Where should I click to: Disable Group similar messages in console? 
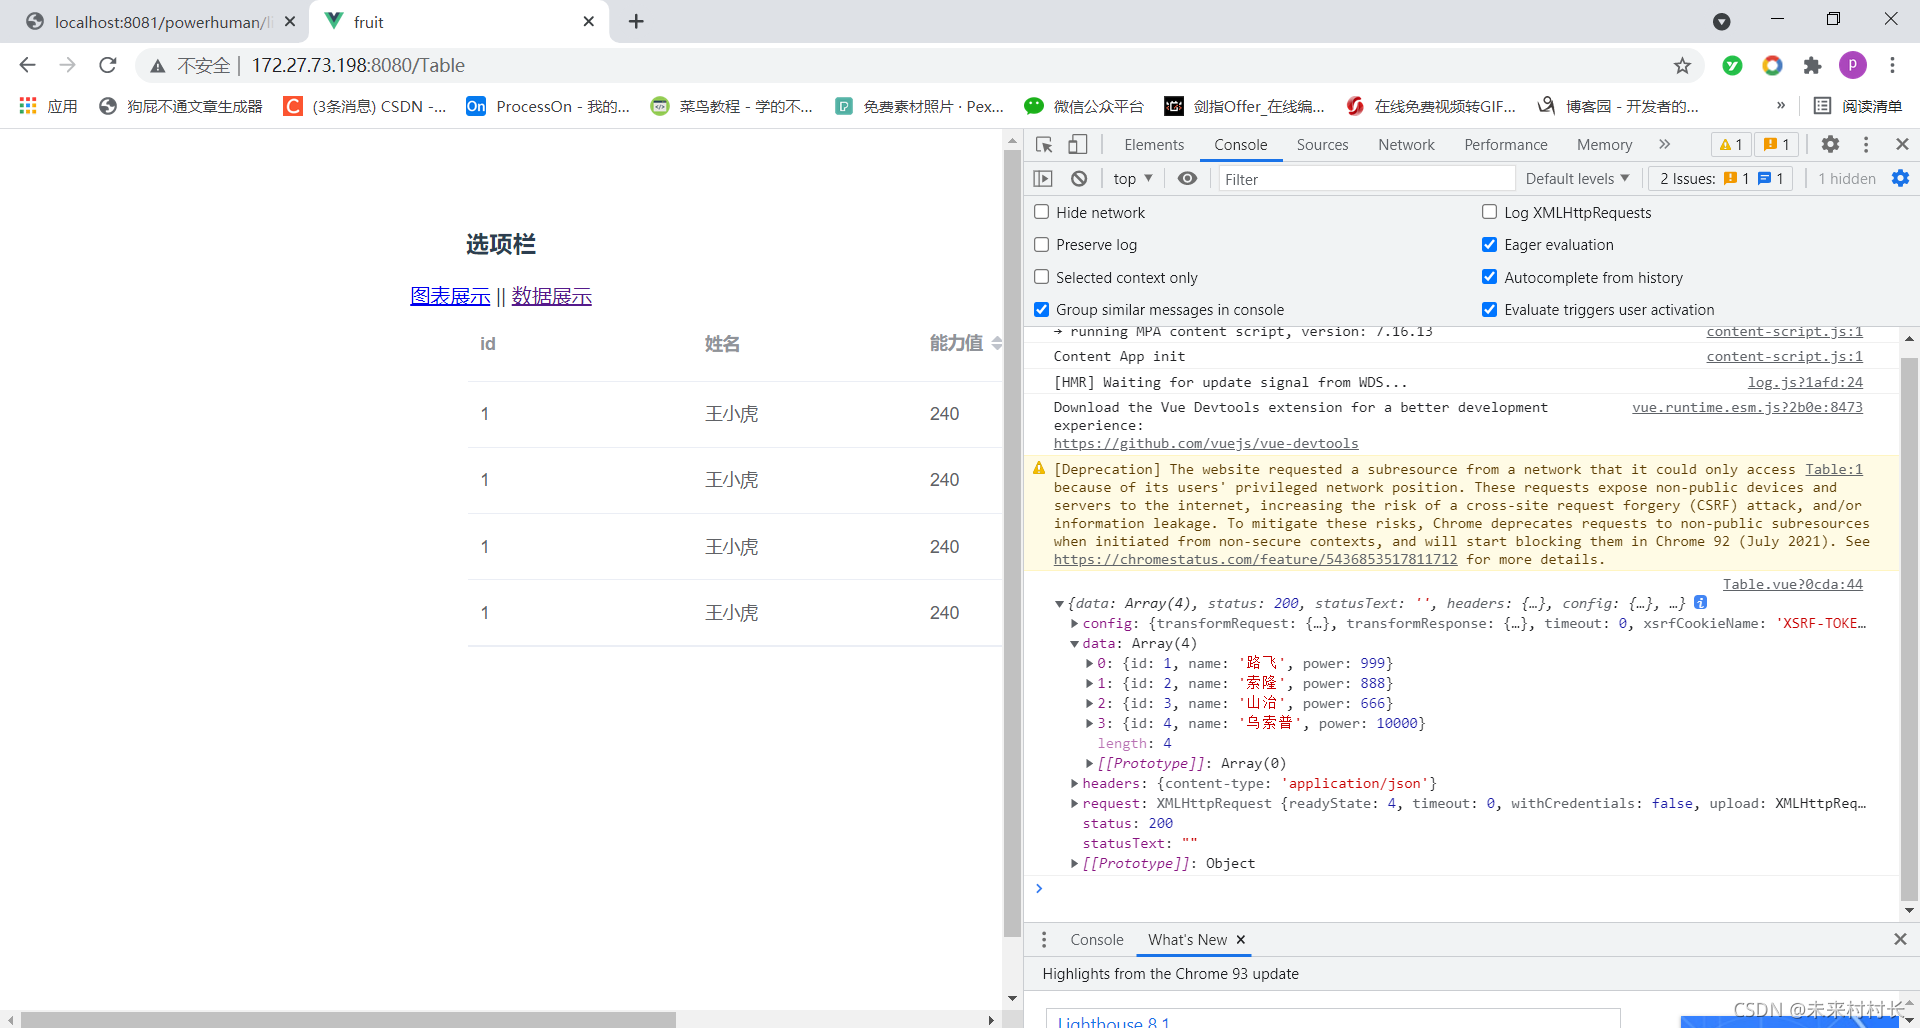pyautogui.click(x=1042, y=310)
